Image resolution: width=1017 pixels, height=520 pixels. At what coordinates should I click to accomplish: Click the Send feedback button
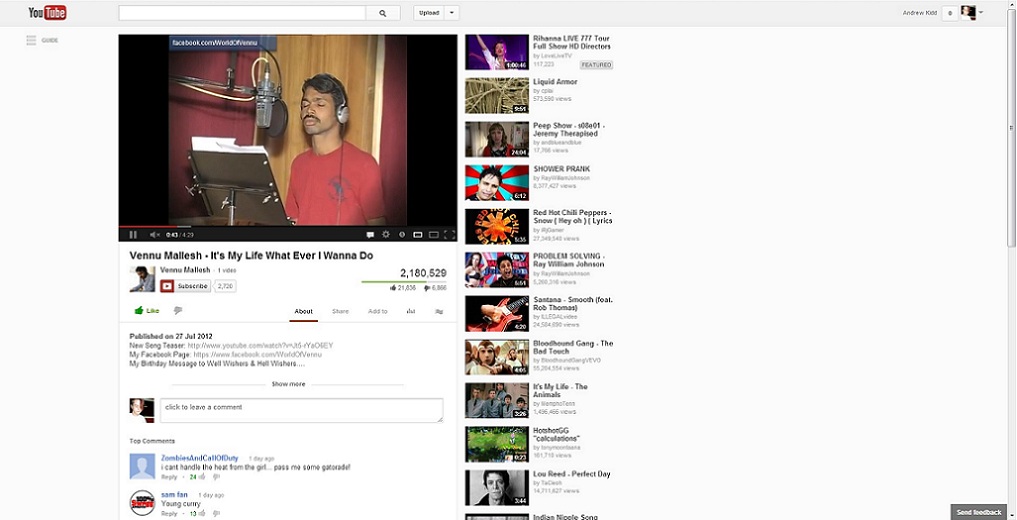tap(979, 512)
